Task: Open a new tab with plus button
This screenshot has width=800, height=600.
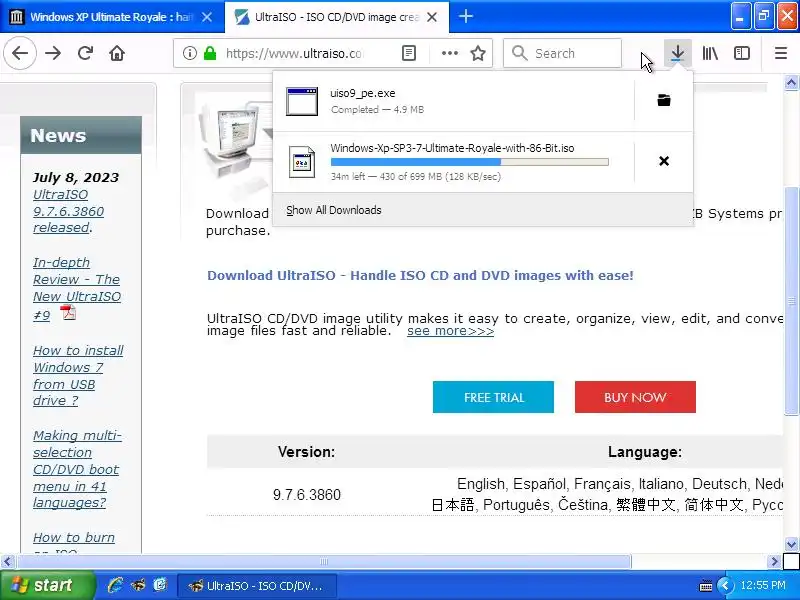Action: [465, 17]
